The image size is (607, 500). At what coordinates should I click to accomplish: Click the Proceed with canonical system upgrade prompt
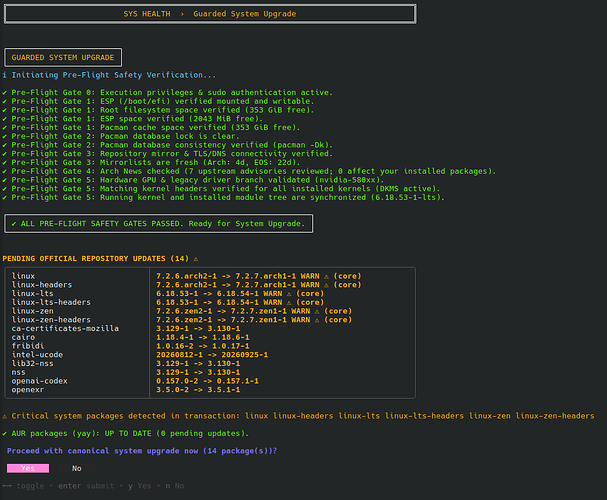[x=142, y=451]
